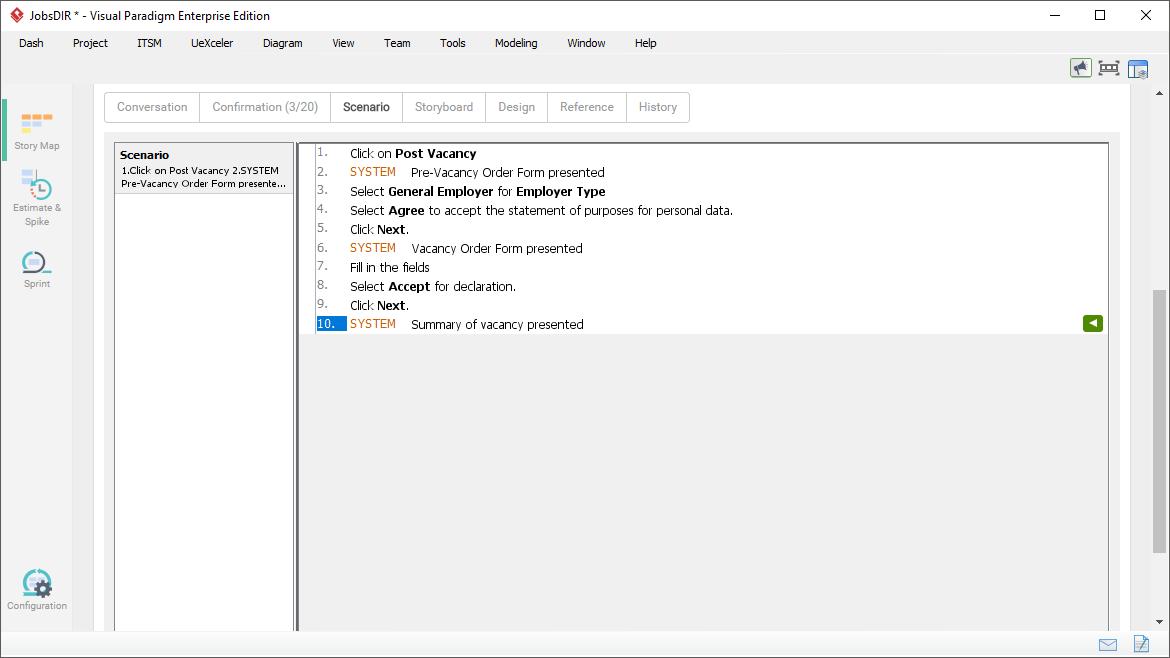Select the scenario entry in left list
Viewport: 1170px width, 658px height.
click(204, 169)
